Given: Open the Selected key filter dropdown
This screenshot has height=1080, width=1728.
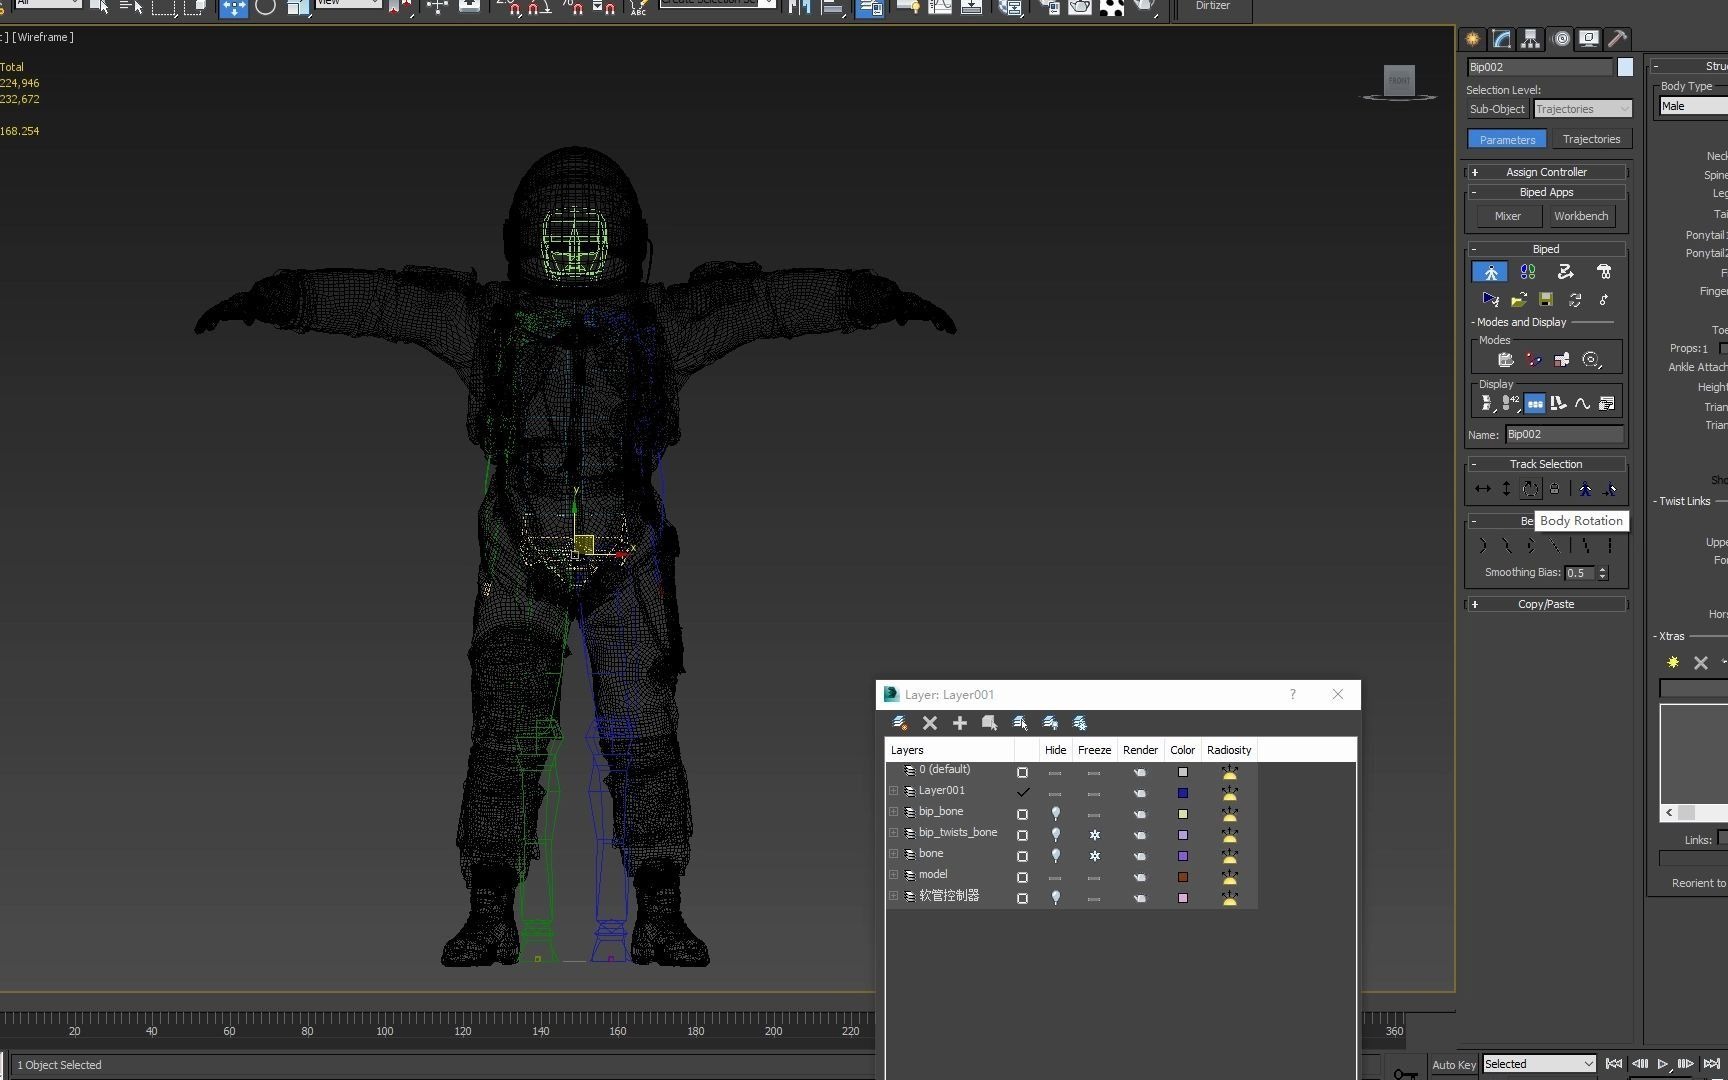Looking at the screenshot, I should (x=1539, y=1064).
